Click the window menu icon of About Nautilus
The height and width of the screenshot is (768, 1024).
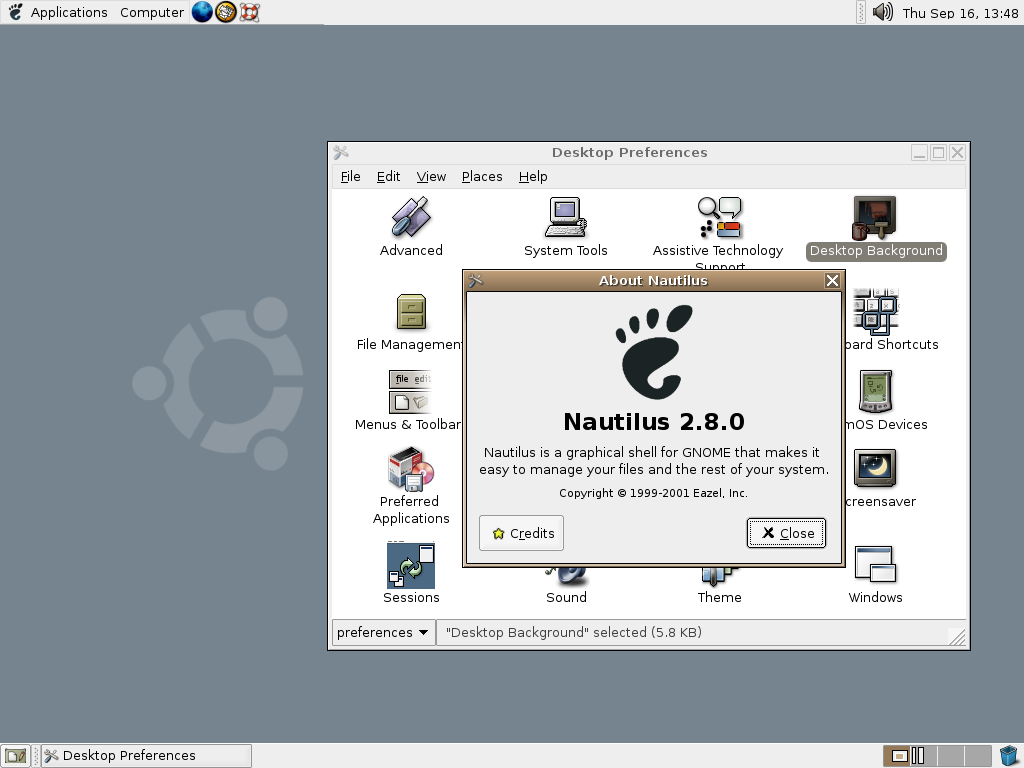(475, 280)
